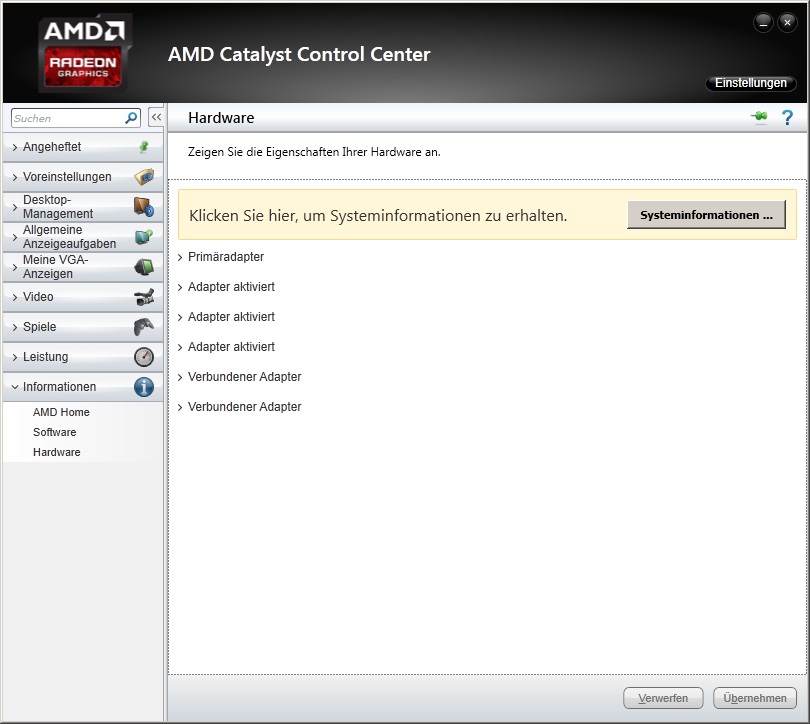Open AMD Home page
The height and width of the screenshot is (724, 810).
tap(61, 412)
